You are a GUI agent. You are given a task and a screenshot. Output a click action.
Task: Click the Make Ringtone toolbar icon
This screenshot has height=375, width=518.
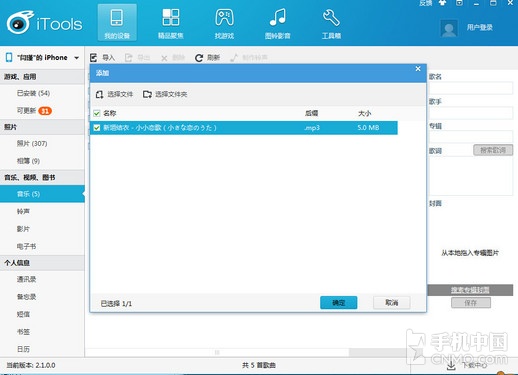pos(234,58)
